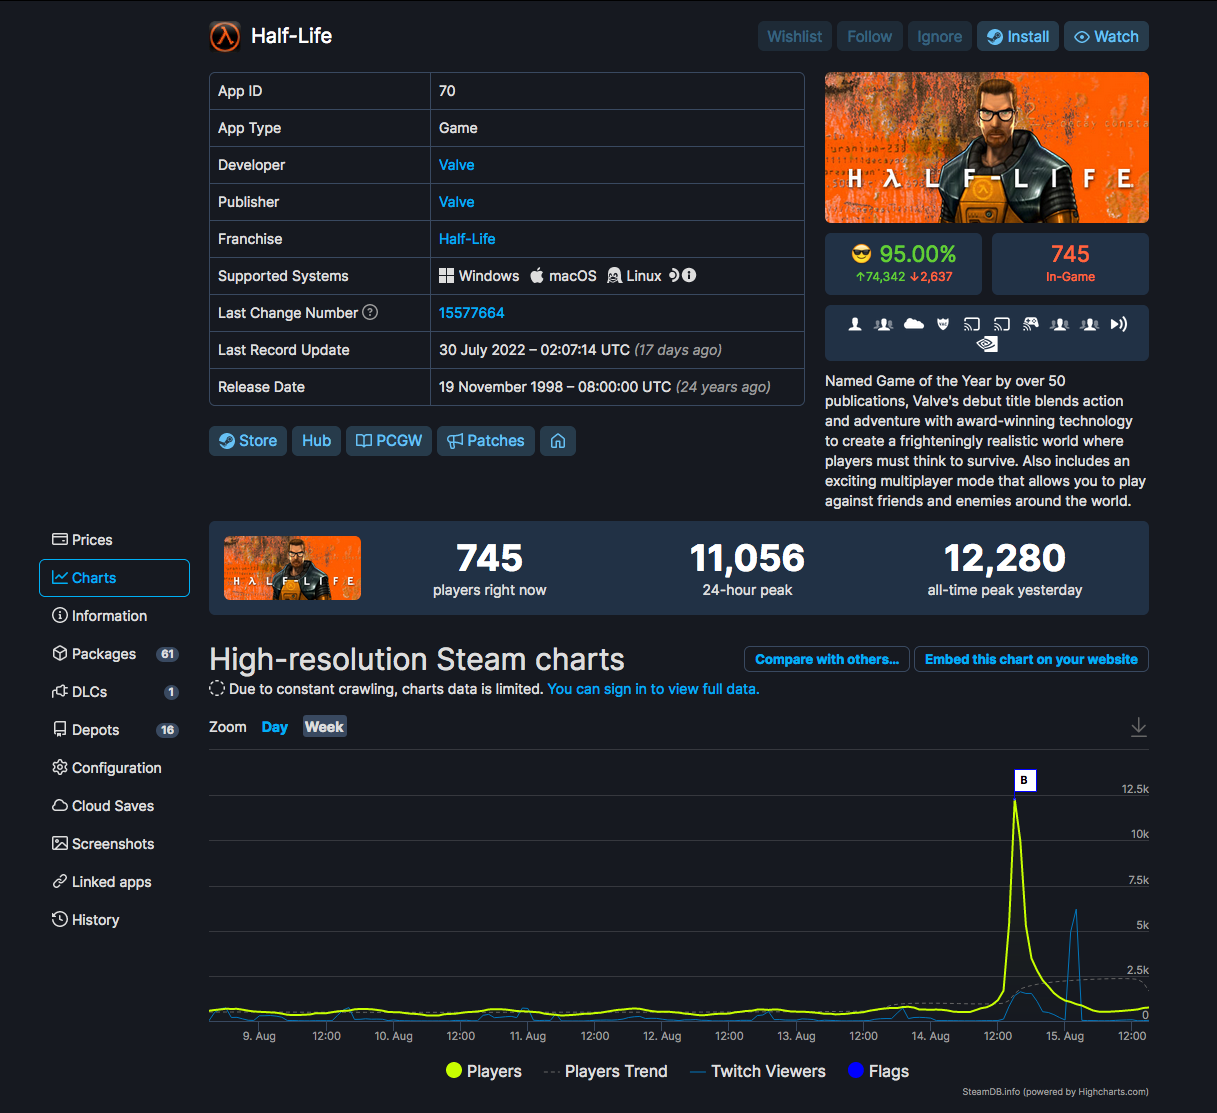Click the 11,056 24-hour peak figure

[747, 558]
